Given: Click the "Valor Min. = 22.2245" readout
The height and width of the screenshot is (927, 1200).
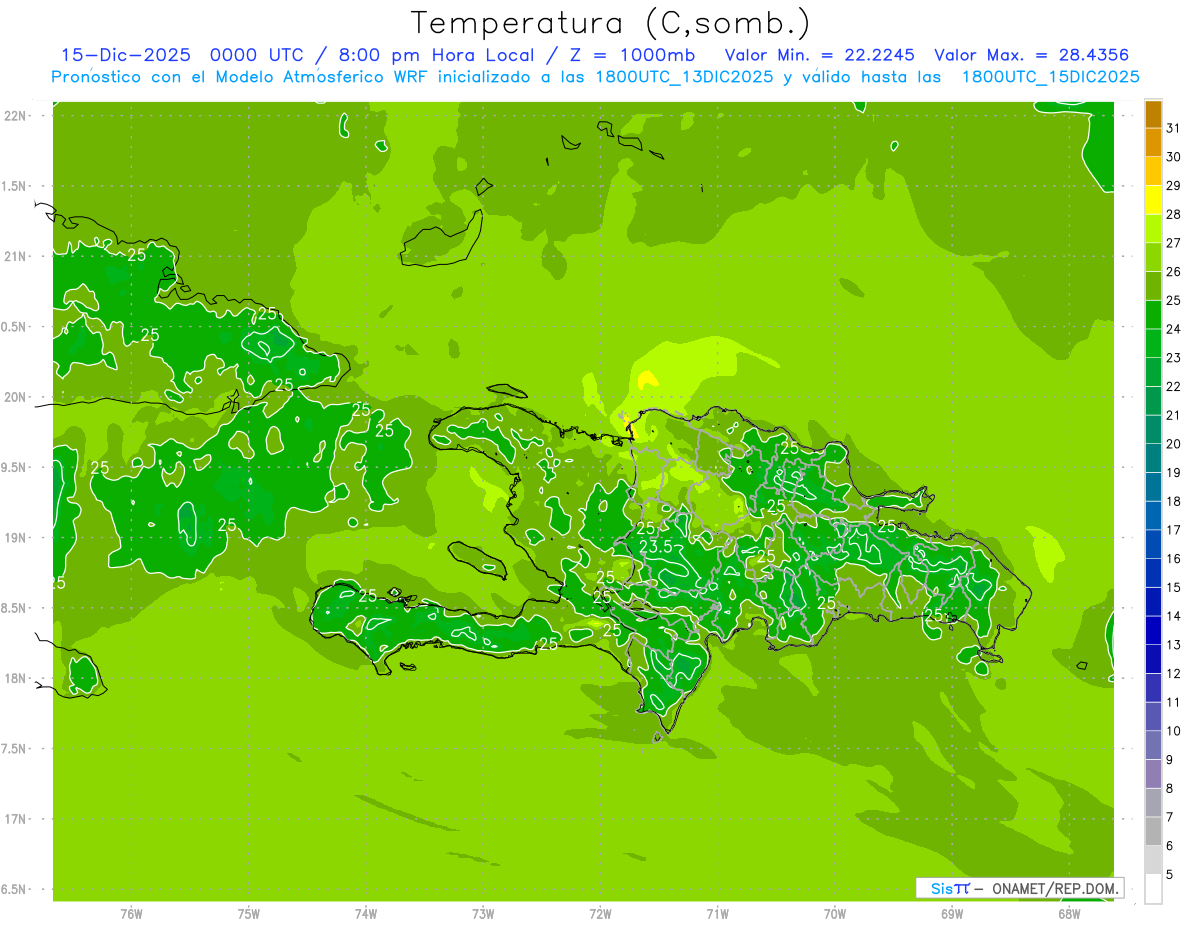Looking at the screenshot, I should pyautogui.click(x=819, y=55).
